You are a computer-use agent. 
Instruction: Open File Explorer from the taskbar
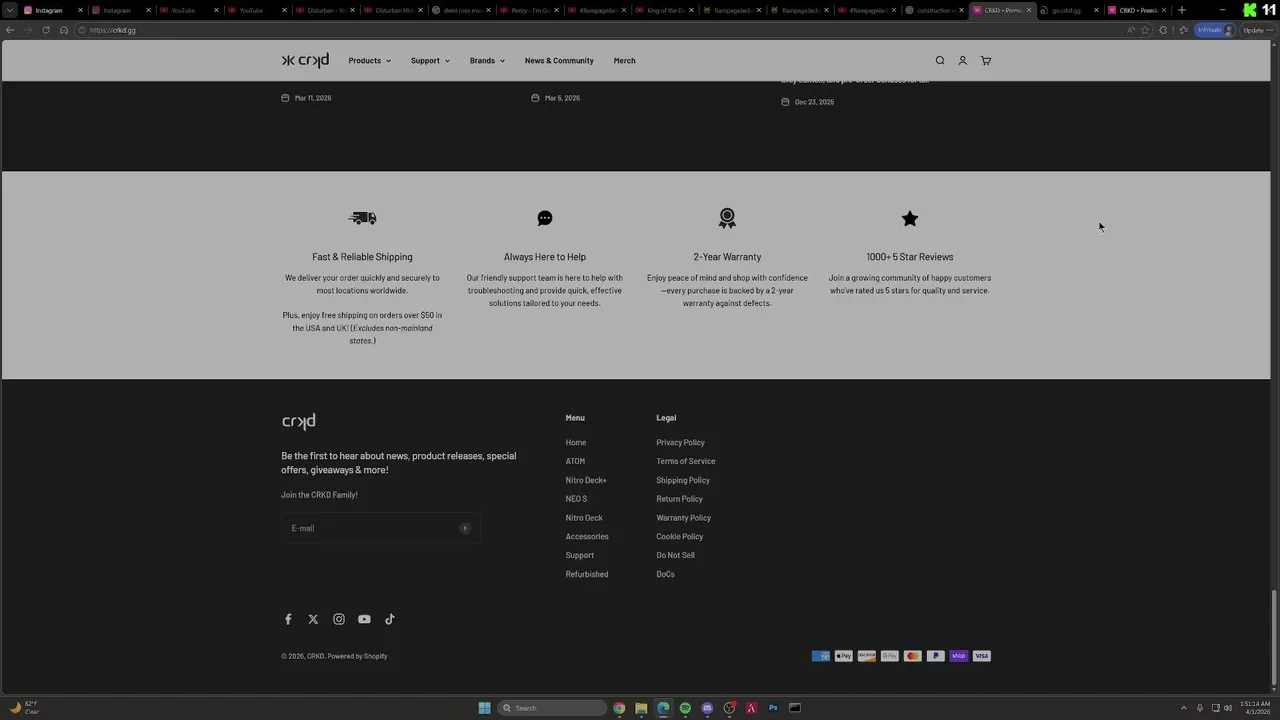[x=641, y=708]
